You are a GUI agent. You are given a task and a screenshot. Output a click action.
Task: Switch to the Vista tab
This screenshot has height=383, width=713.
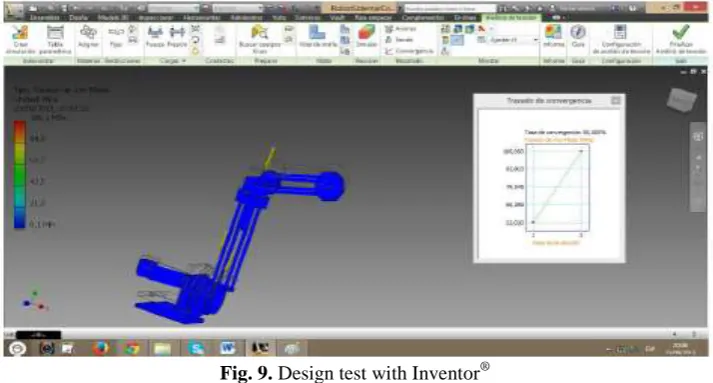coord(279,18)
